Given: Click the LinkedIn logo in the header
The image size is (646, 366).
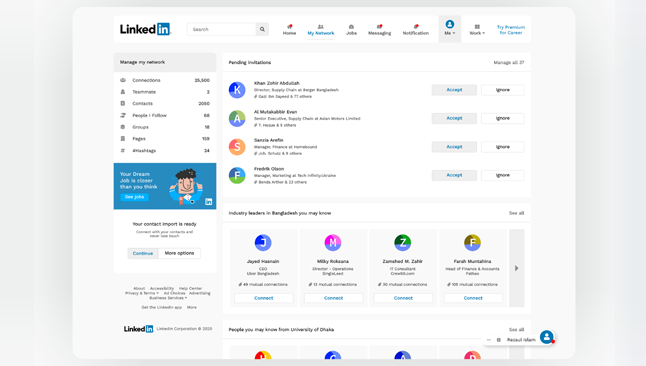Looking at the screenshot, I should (x=145, y=29).
